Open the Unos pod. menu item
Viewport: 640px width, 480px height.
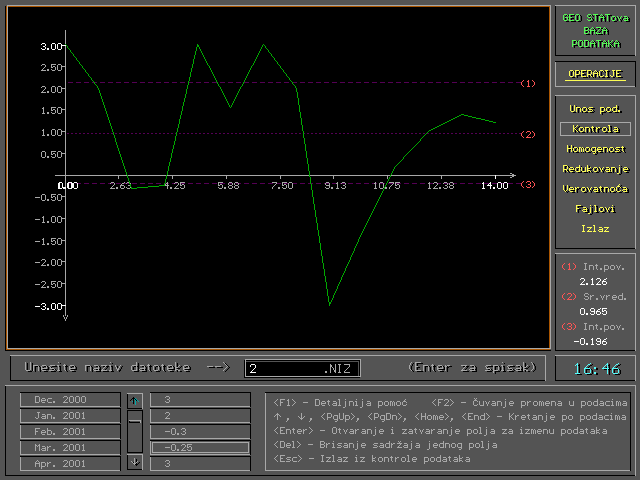(x=595, y=108)
